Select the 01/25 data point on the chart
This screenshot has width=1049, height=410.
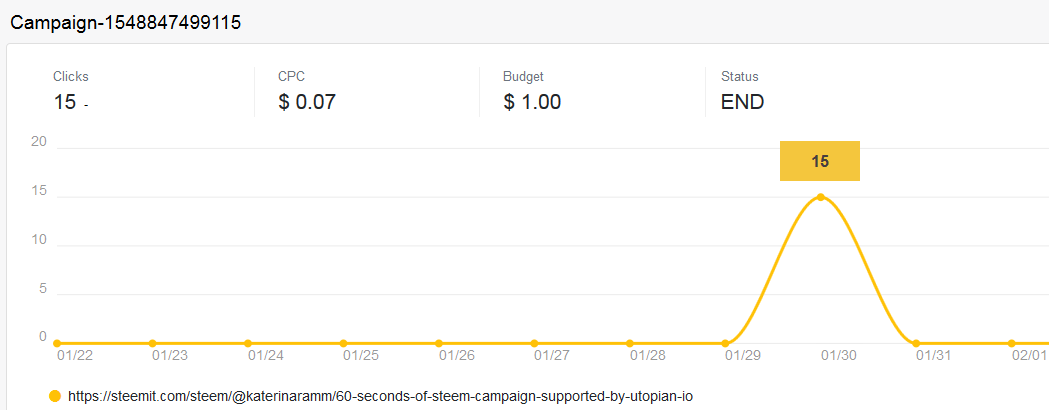(x=343, y=343)
